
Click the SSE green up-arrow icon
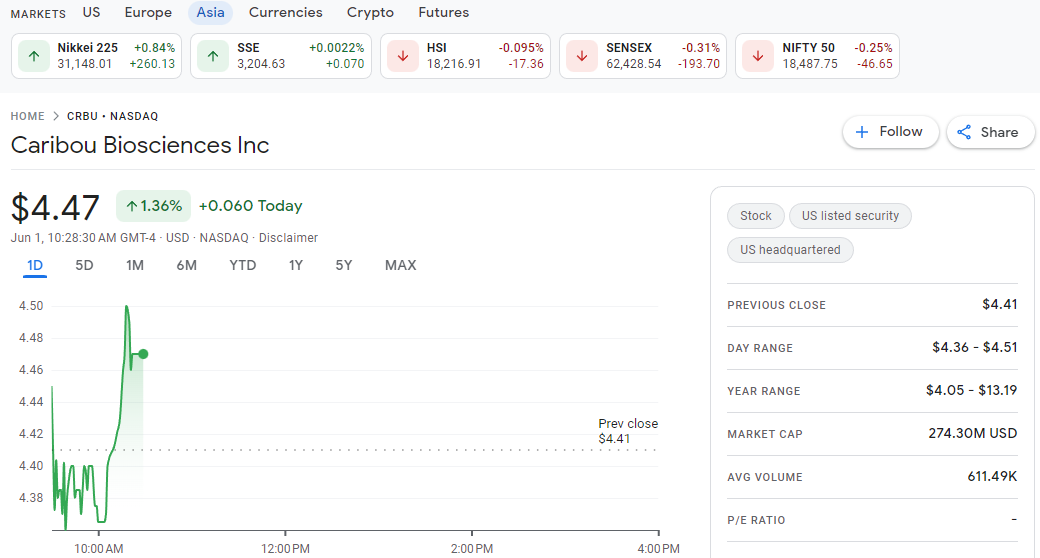coord(213,56)
